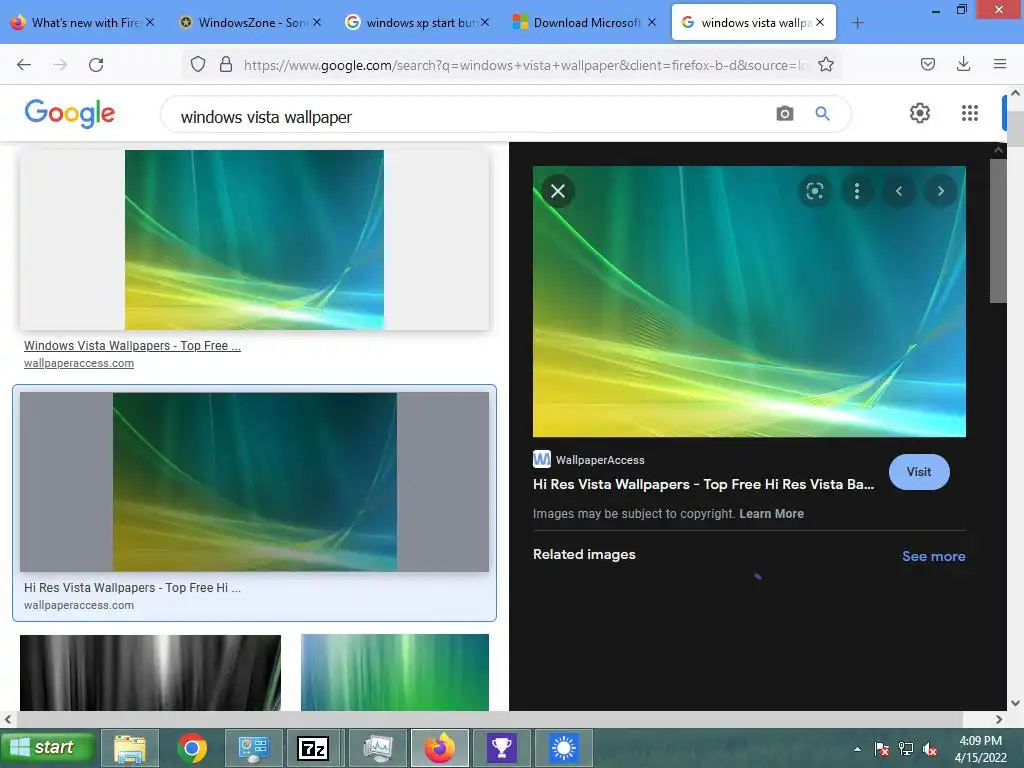The image size is (1024, 768).
Task: Open the selected Hi Res Vista thumbnail
Action: pyautogui.click(x=254, y=482)
